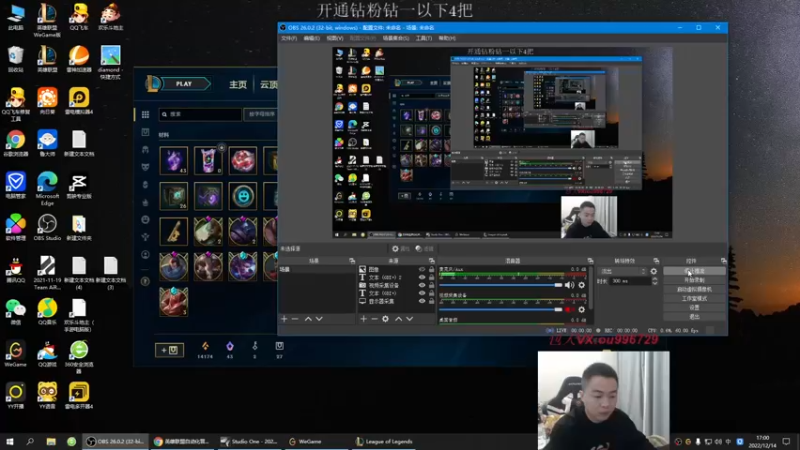Pop out the Scenes dock panel
The image size is (800, 450).
pos(352,261)
